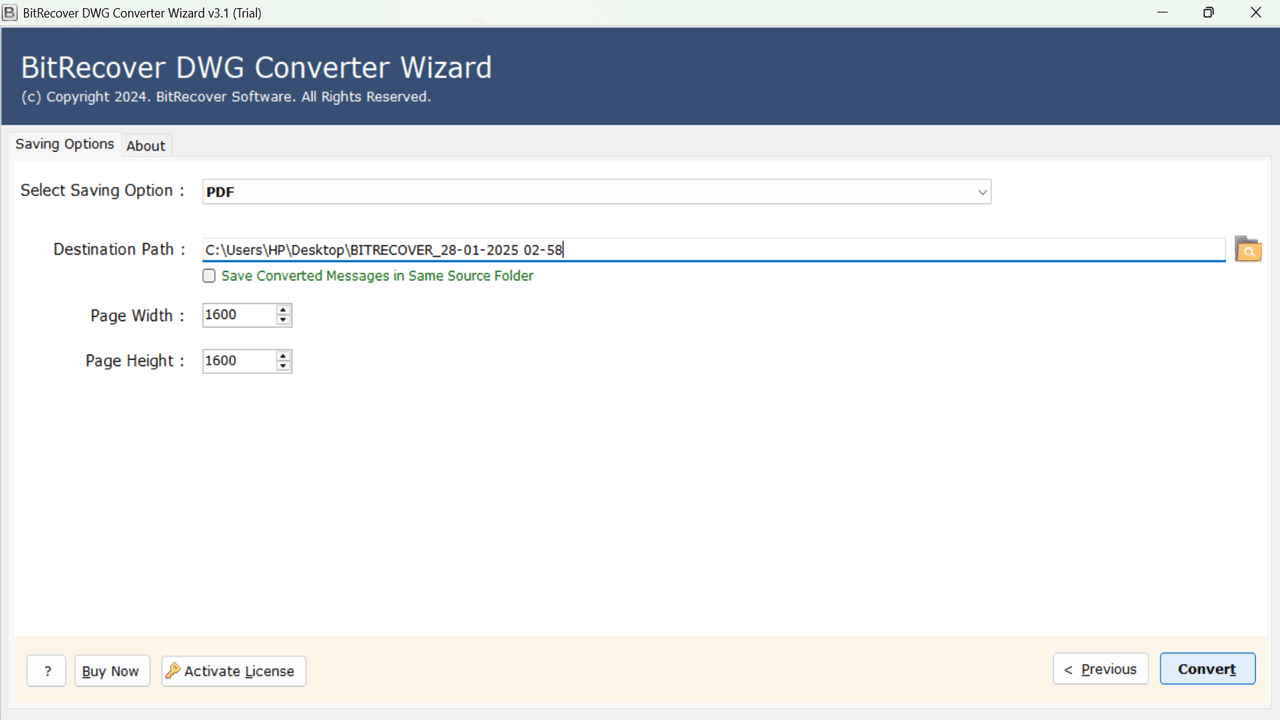Click the Page Width value field
This screenshot has height=720, width=1280.
239,315
